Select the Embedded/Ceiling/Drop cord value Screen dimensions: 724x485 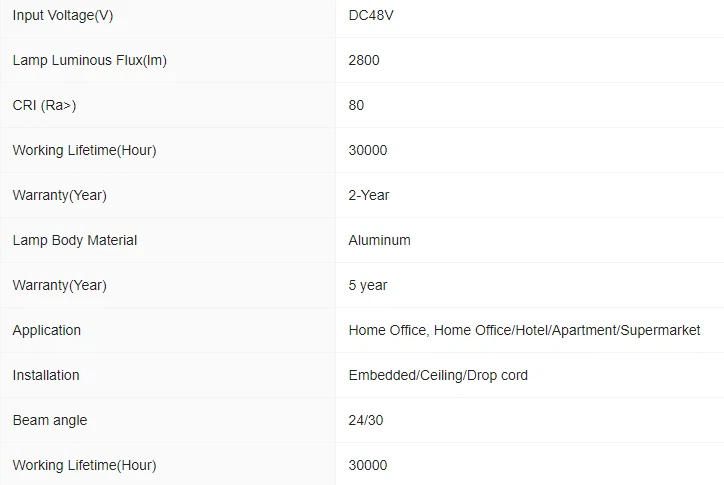[438, 375]
